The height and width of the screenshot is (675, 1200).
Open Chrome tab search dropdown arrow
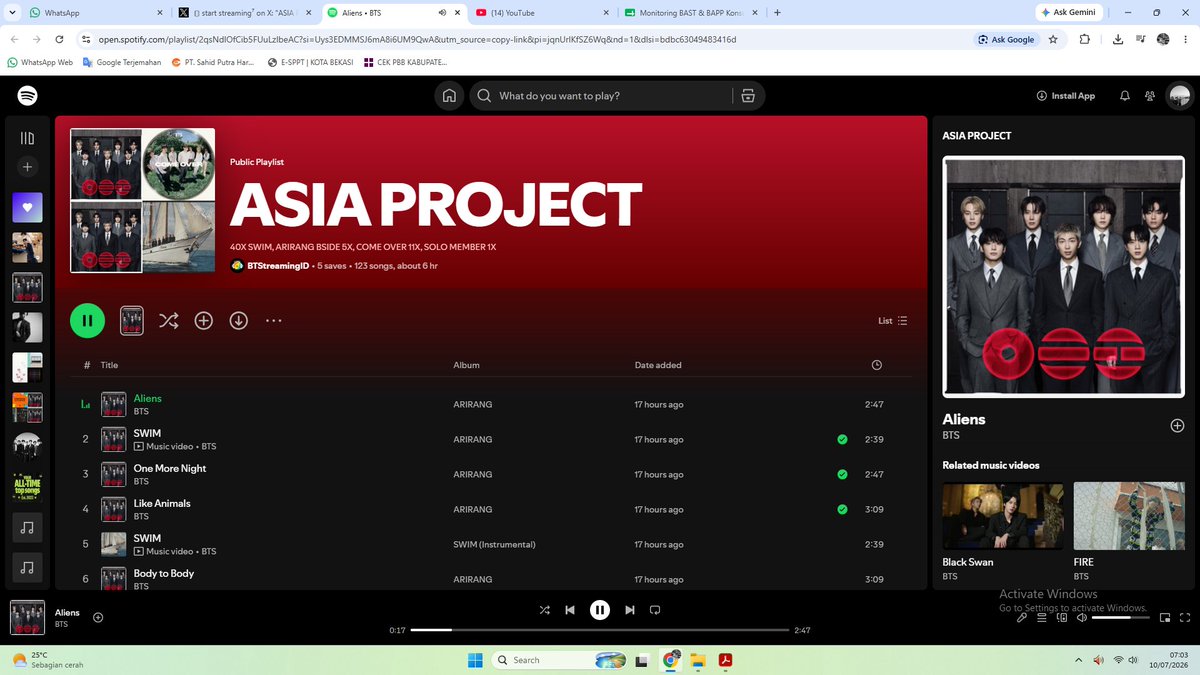pos(11,13)
